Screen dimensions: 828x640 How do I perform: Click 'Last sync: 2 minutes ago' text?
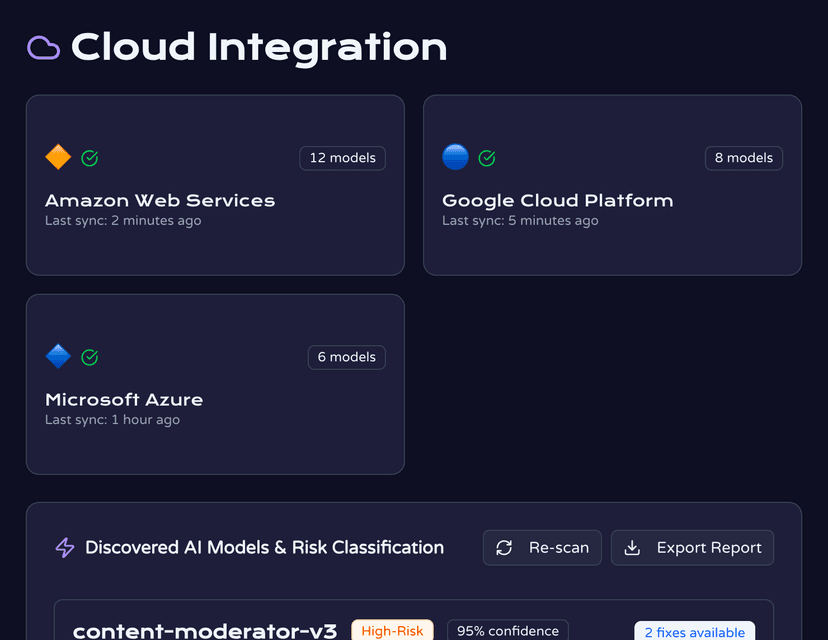(123, 221)
